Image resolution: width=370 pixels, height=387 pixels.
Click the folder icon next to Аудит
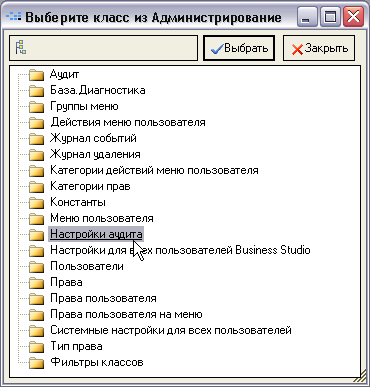click(36, 75)
